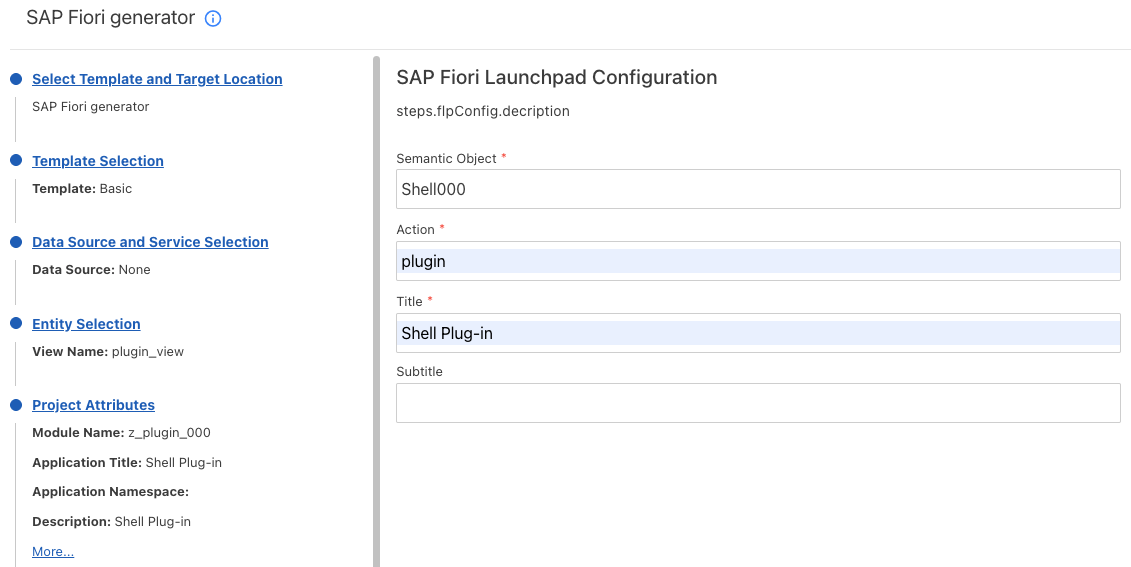Click into the Semantic Object input field
Screen dimensions: 1131x567
click(758, 189)
